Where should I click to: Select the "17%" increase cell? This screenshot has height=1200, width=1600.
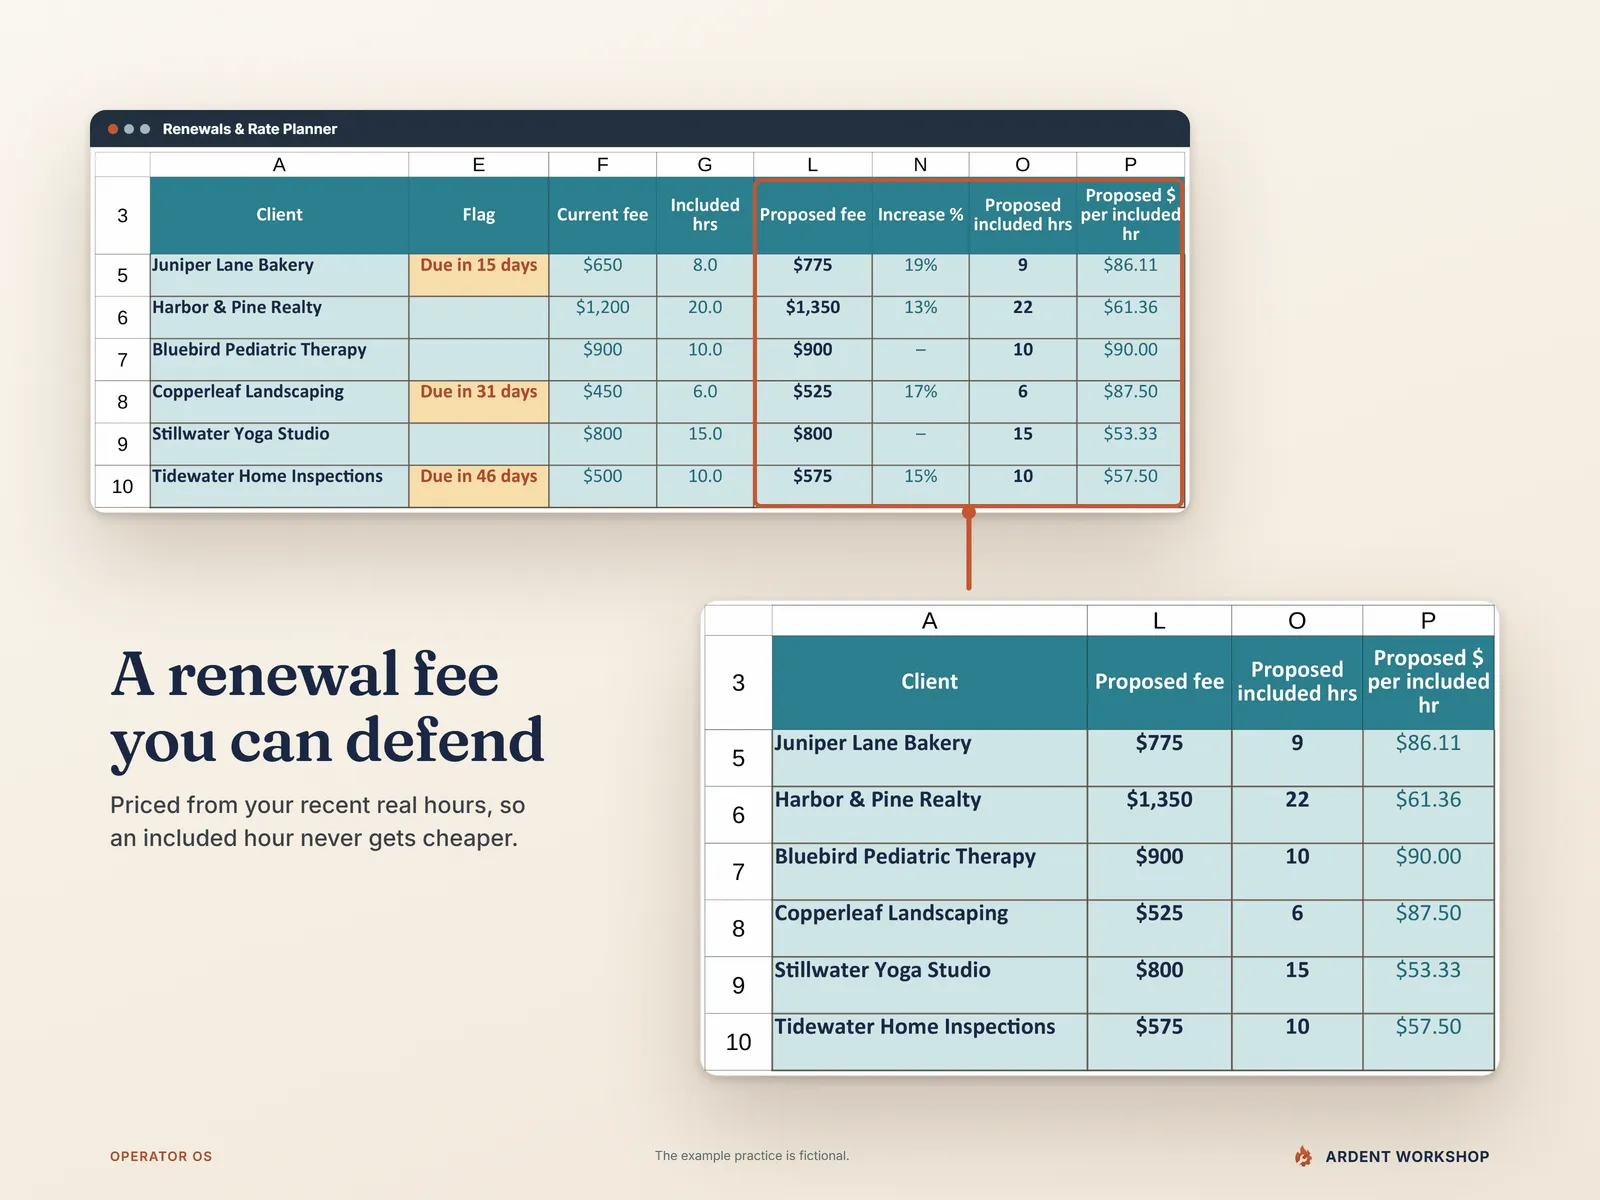coord(920,402)
